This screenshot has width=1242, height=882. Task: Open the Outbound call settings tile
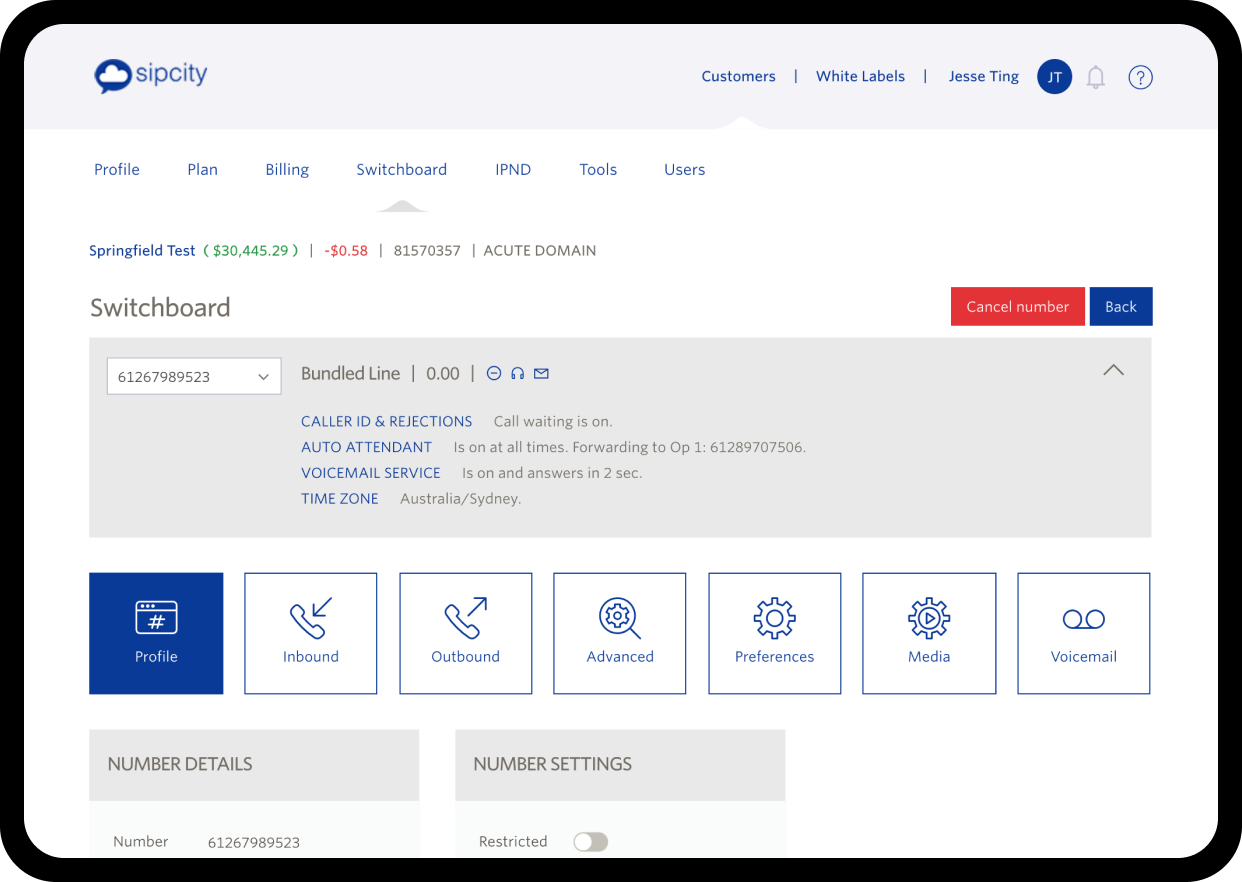(465, 633)
